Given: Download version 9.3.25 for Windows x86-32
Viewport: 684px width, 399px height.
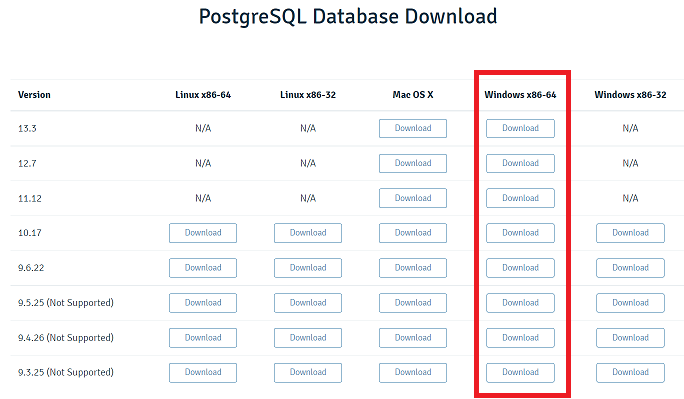Looking at the screenshot, I should point(630,373).
